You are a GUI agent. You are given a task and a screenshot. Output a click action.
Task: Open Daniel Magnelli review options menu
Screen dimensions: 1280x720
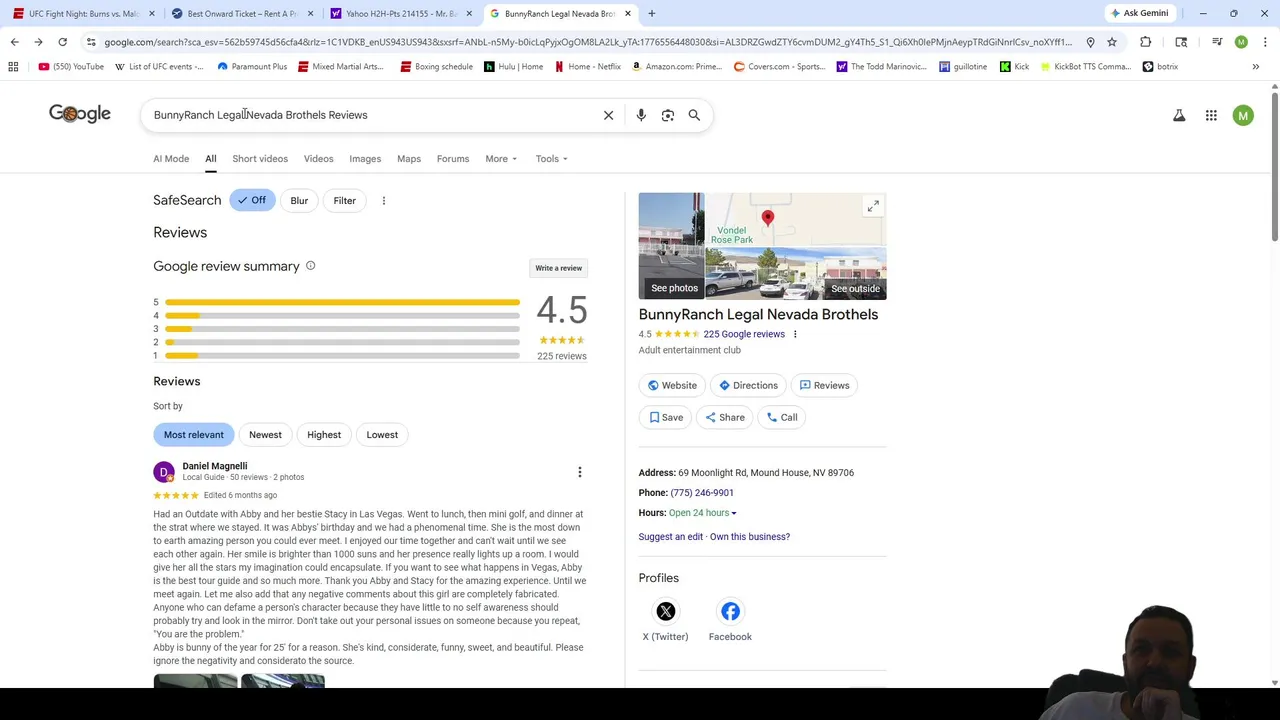(x=579, y=472)
